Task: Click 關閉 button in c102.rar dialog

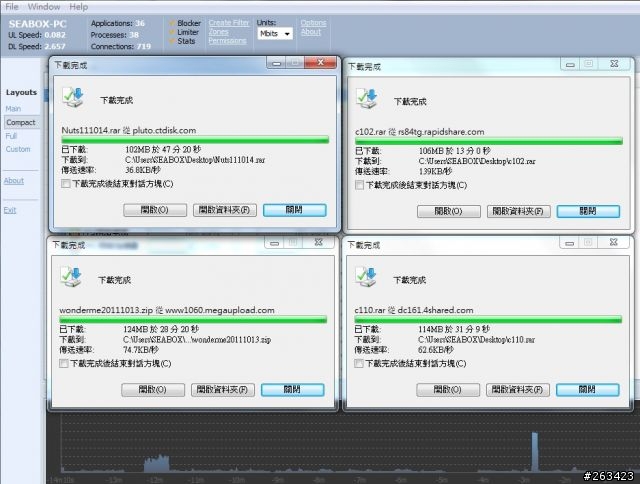Action: click(588, 211)
